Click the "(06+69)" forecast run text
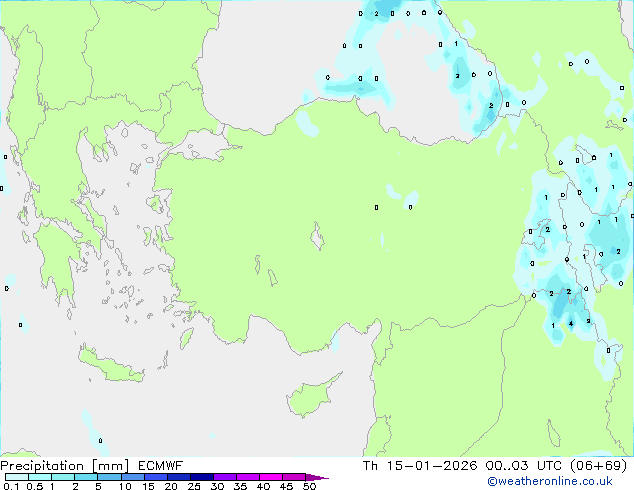This screenshot has height=490, width=634. click(x=598, y=466)
